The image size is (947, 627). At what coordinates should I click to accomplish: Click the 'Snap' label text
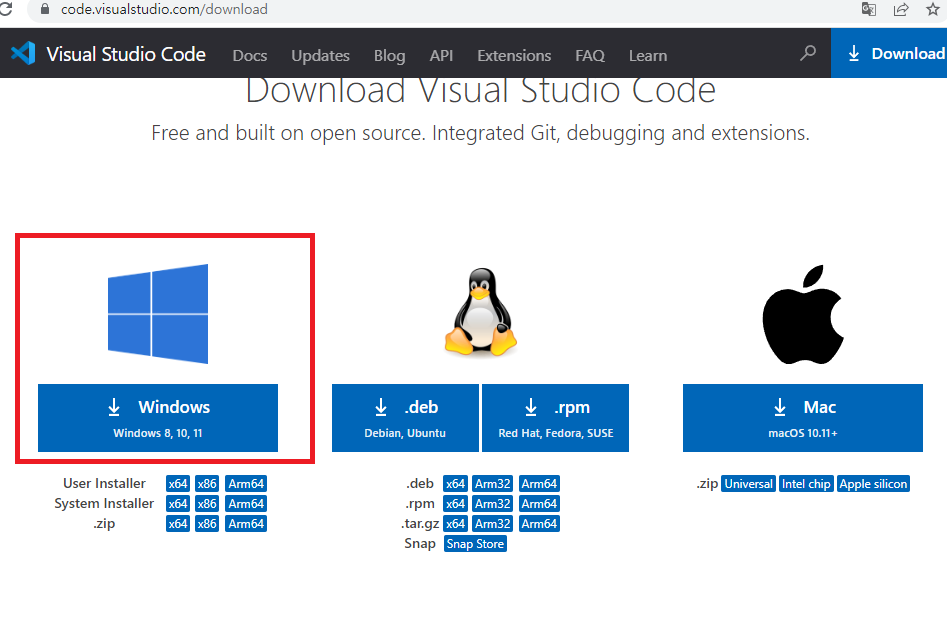[x=420, y=543]
